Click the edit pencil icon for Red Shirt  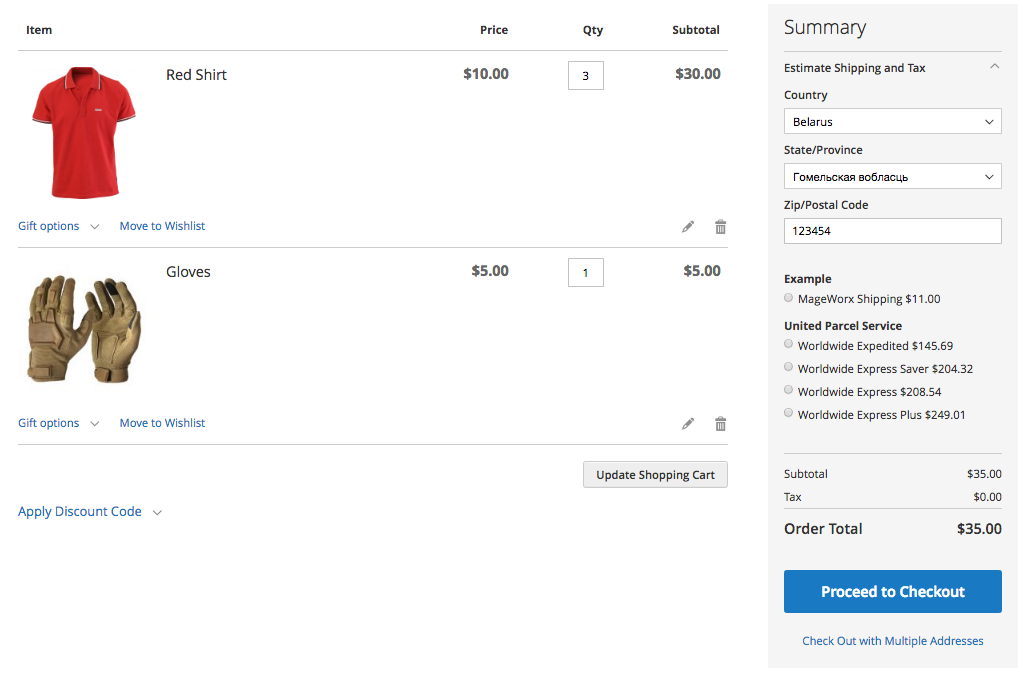tap(688, 227)
